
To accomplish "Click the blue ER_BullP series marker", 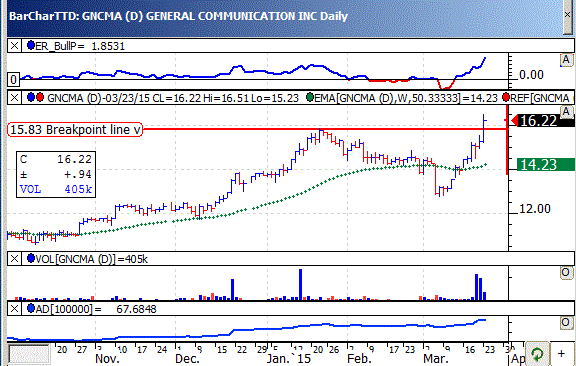I will (31, 46).
